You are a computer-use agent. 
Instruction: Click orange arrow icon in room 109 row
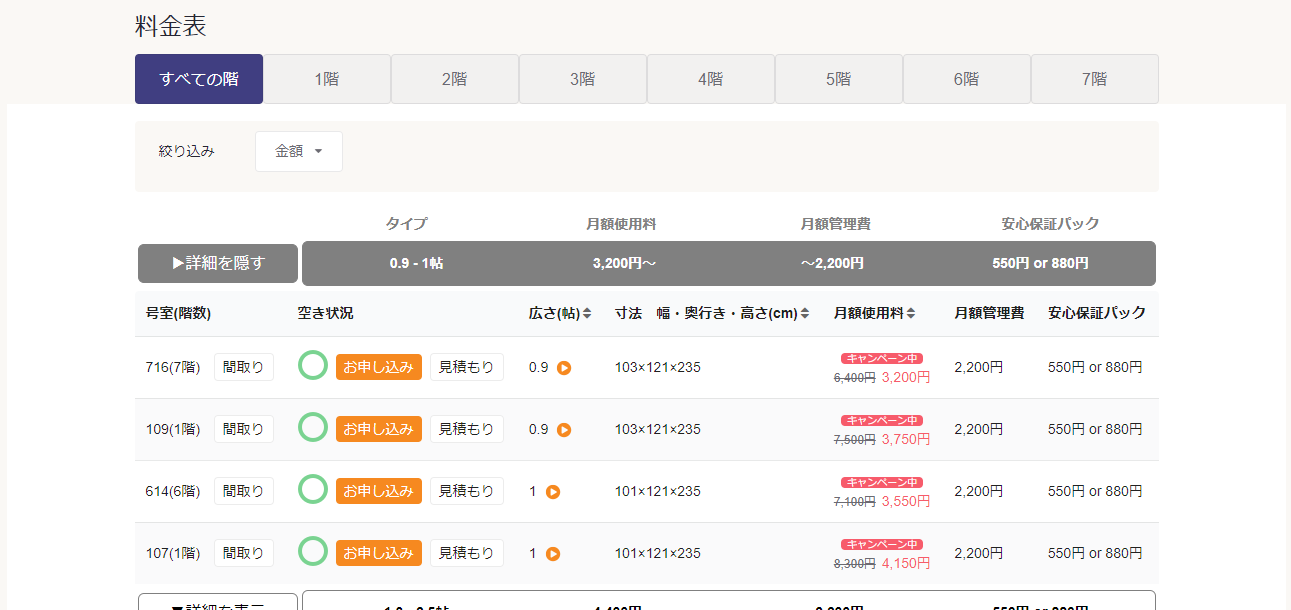(x=564, y=430)
